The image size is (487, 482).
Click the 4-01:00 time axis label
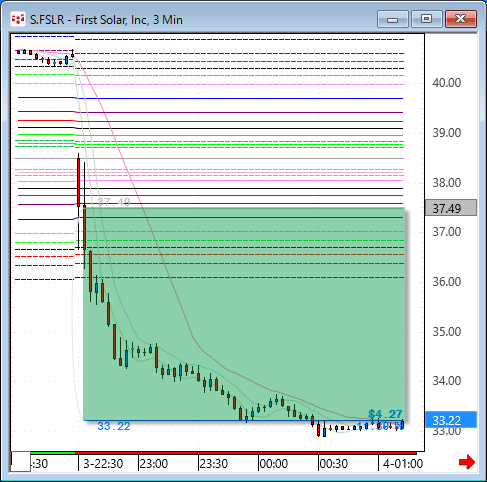[x=403, y=464]
